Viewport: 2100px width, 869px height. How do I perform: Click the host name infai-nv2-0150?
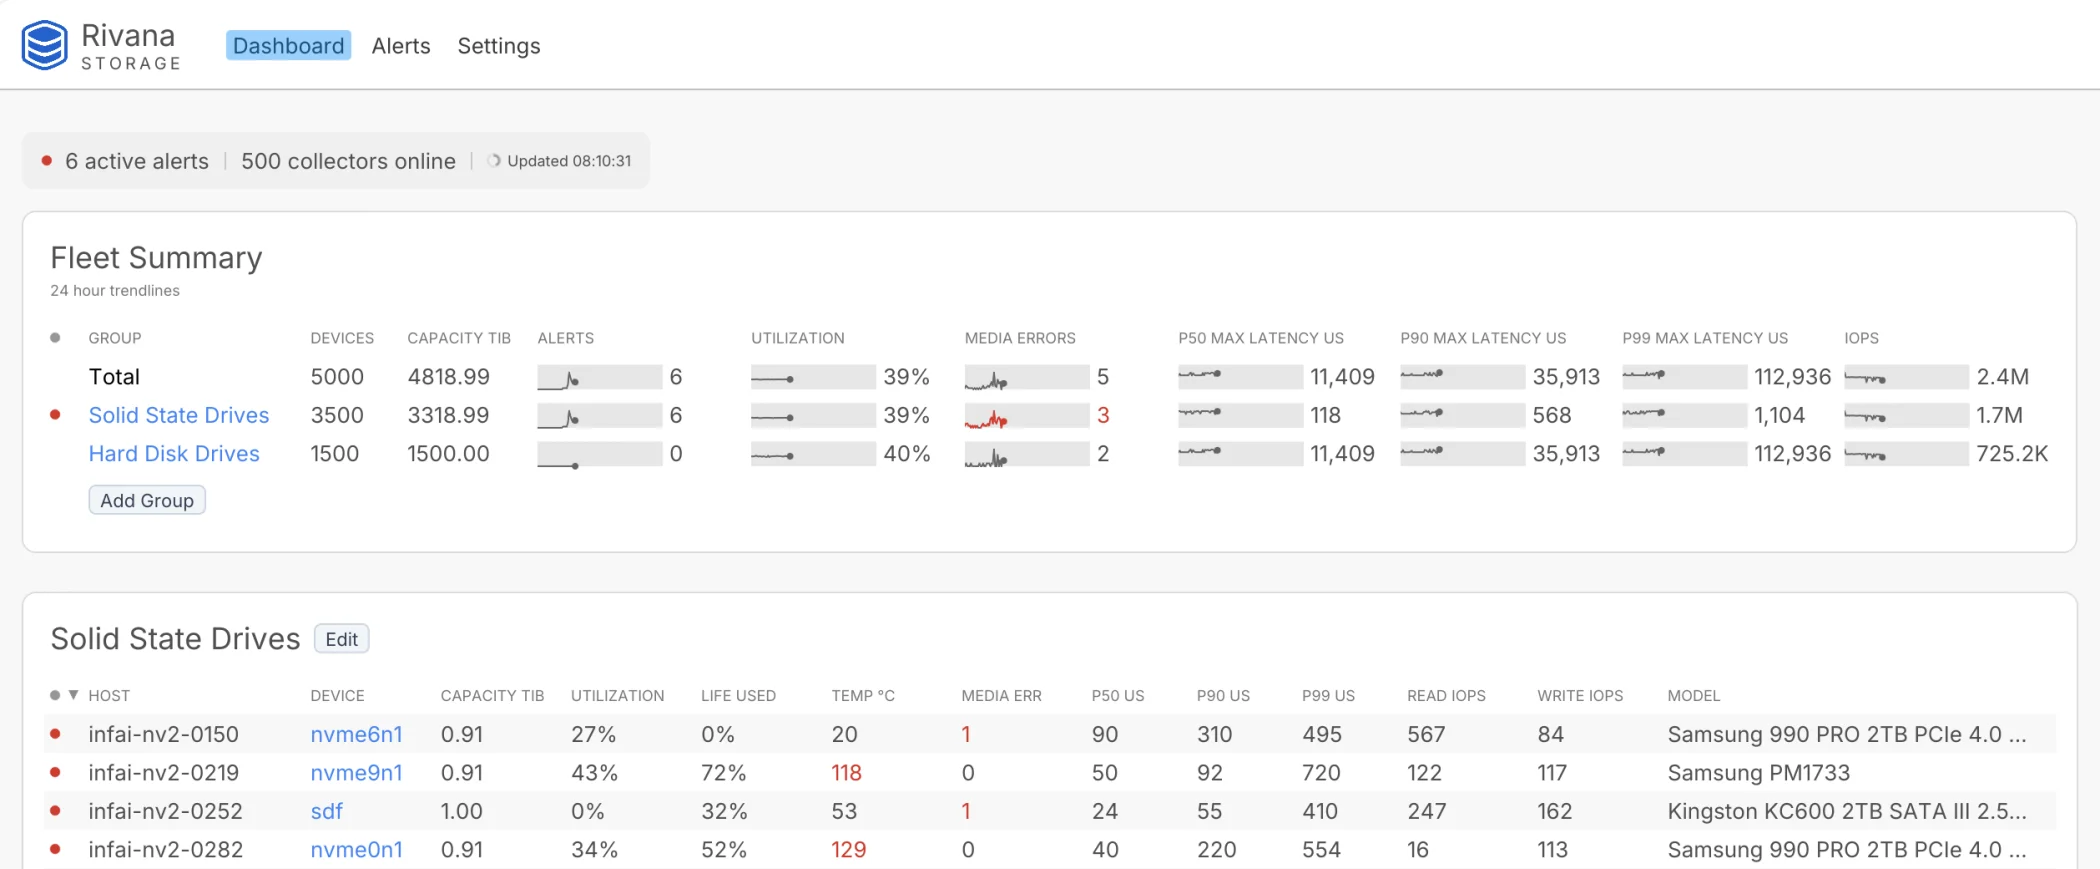pyautogui.click(x=163, y=734)
